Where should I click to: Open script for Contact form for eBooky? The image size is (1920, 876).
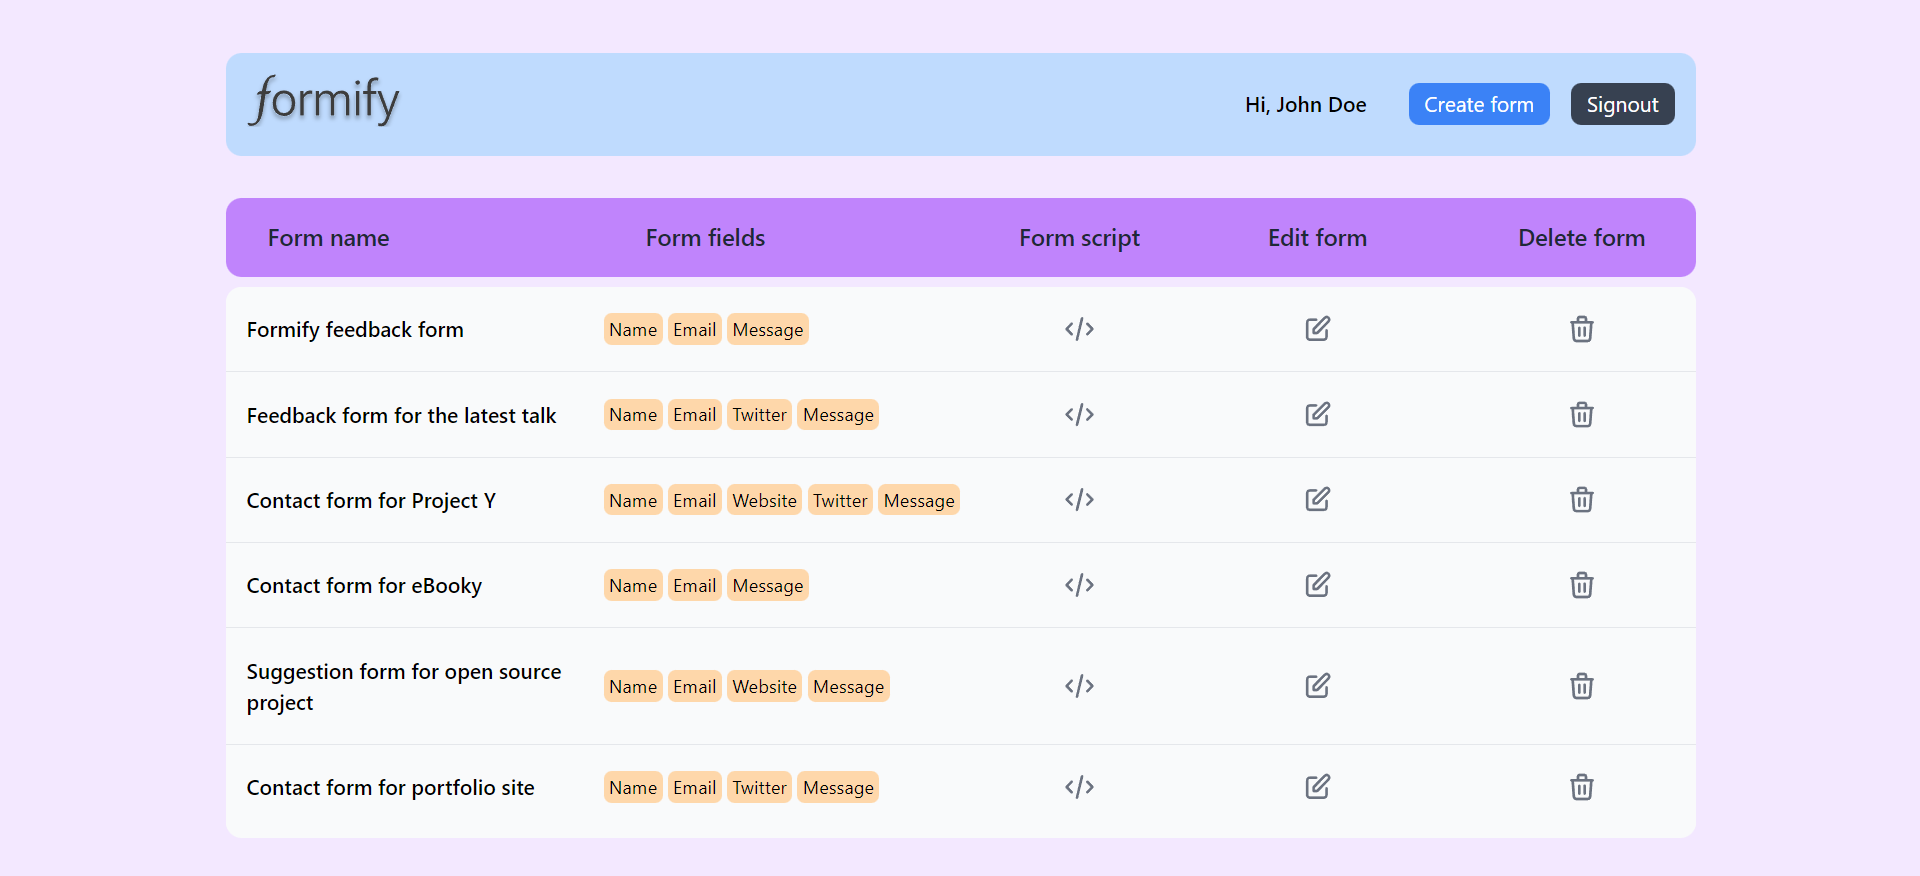[1079, 585]
